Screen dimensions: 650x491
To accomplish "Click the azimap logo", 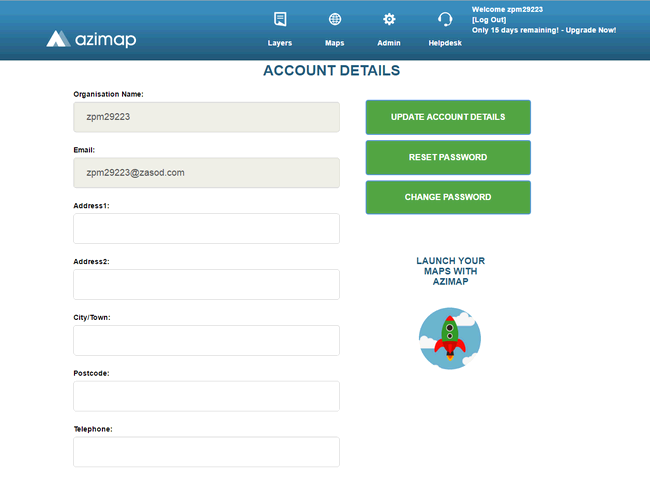I will 91,40.
